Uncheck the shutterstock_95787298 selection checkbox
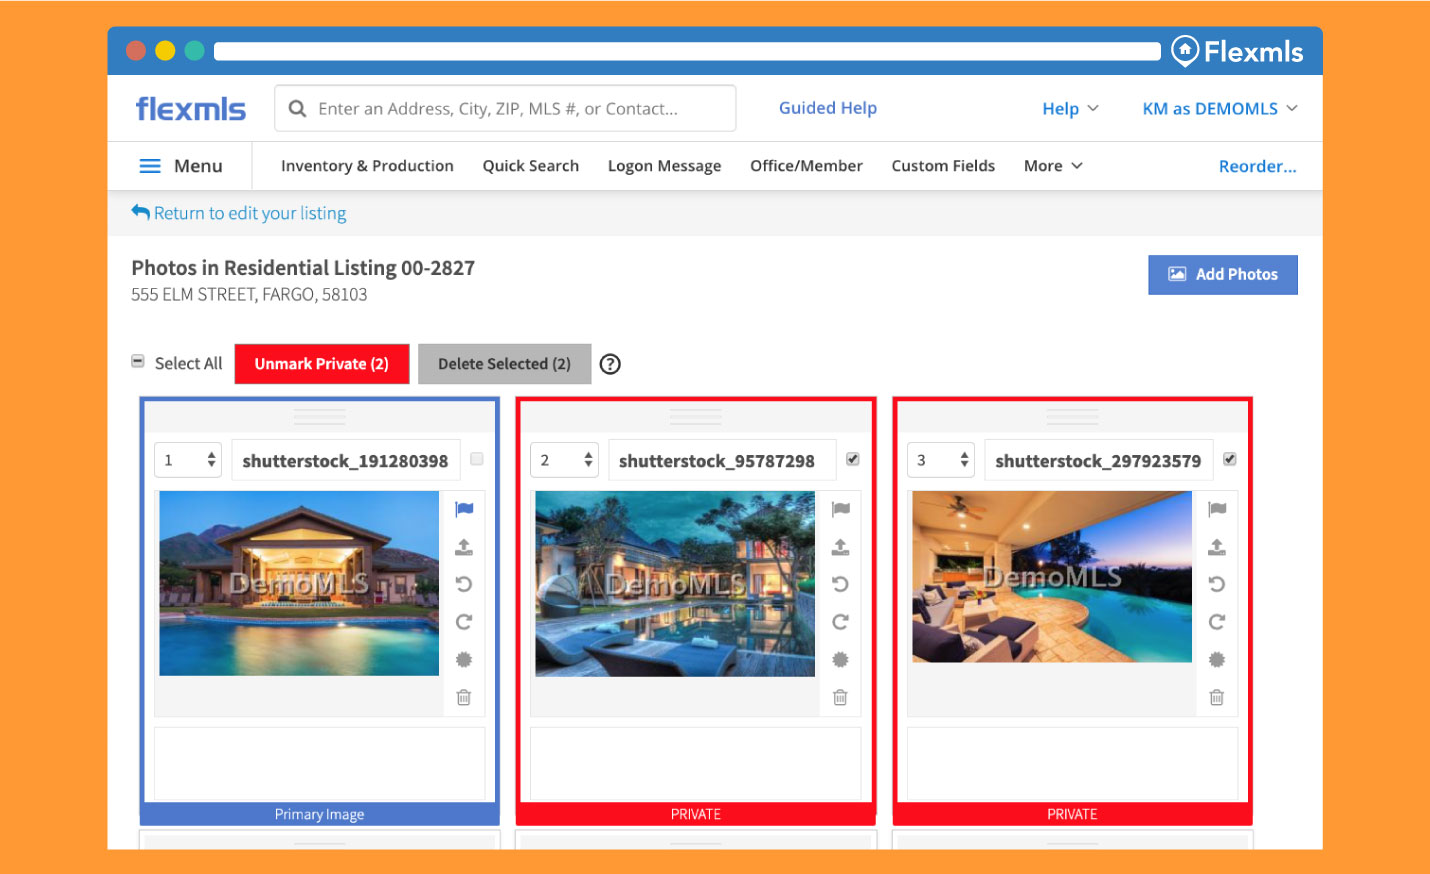 point(853,459)
